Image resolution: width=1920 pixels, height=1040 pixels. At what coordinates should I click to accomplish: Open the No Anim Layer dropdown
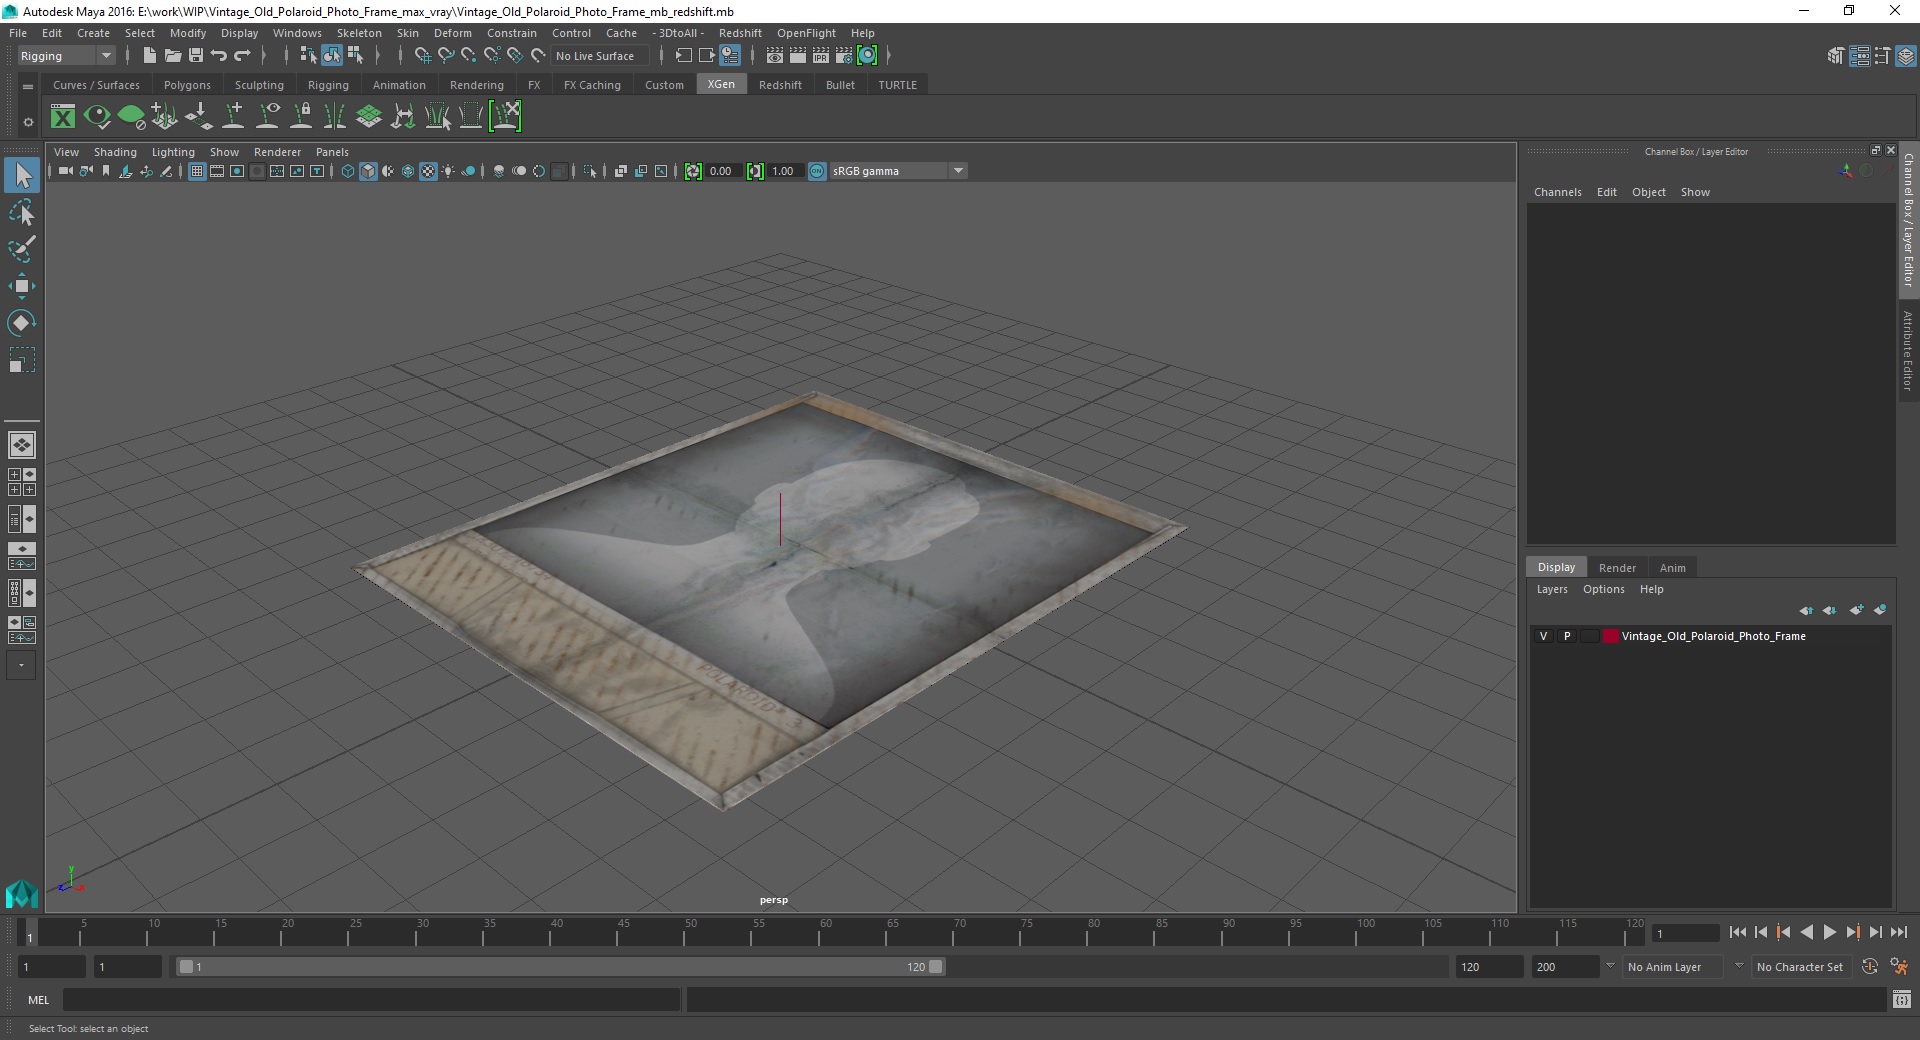pos(1673,967)
